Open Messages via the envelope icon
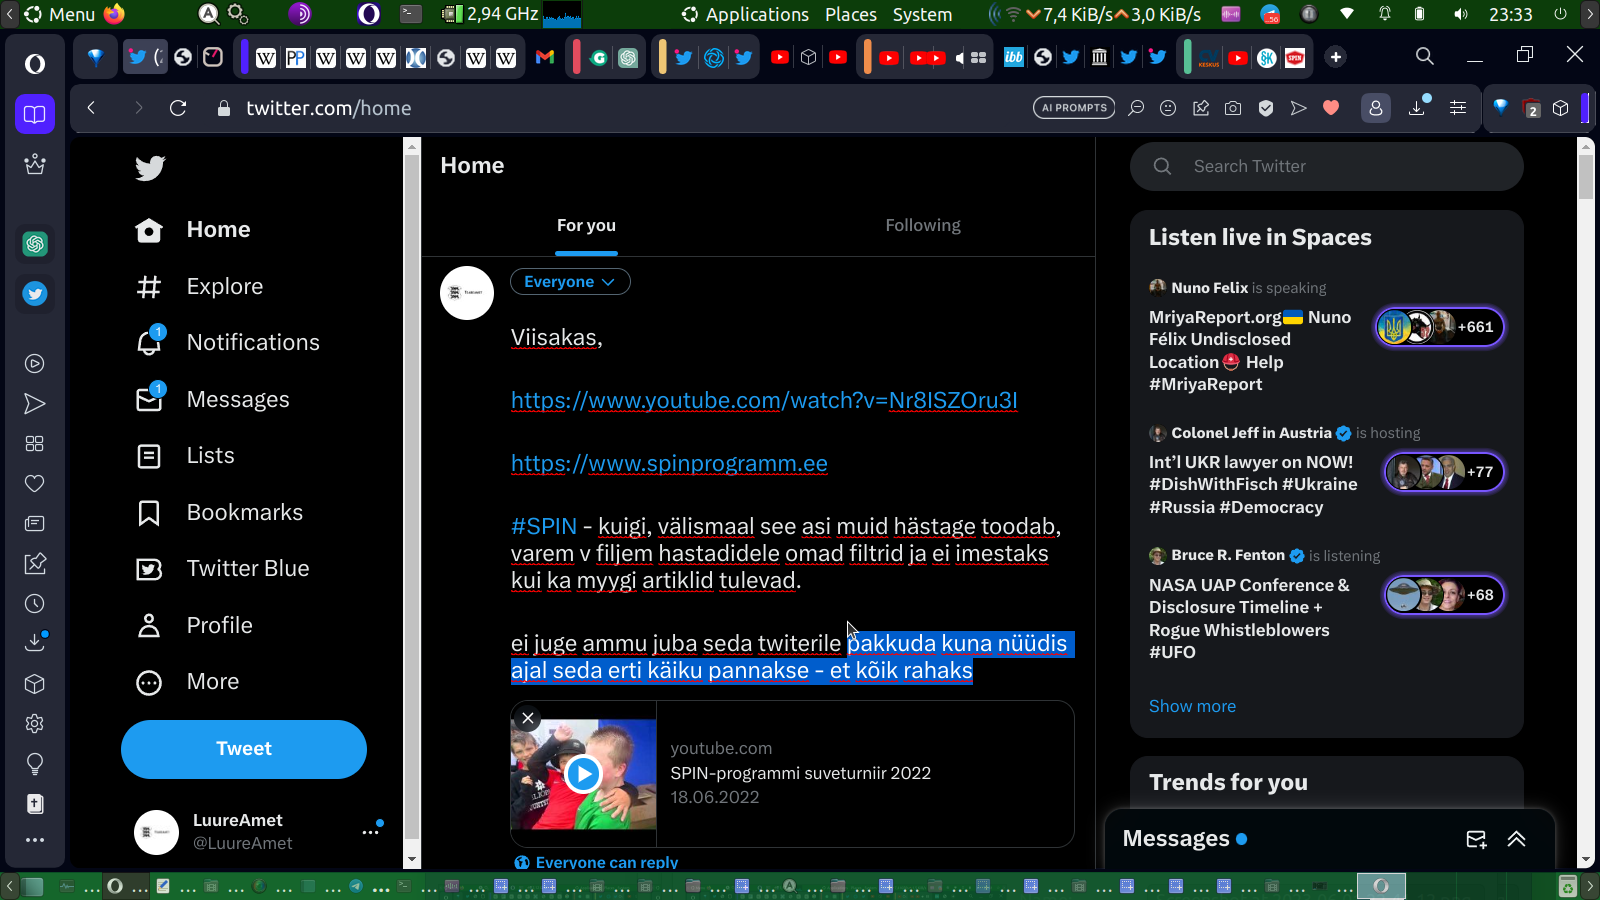 (149, 400)
